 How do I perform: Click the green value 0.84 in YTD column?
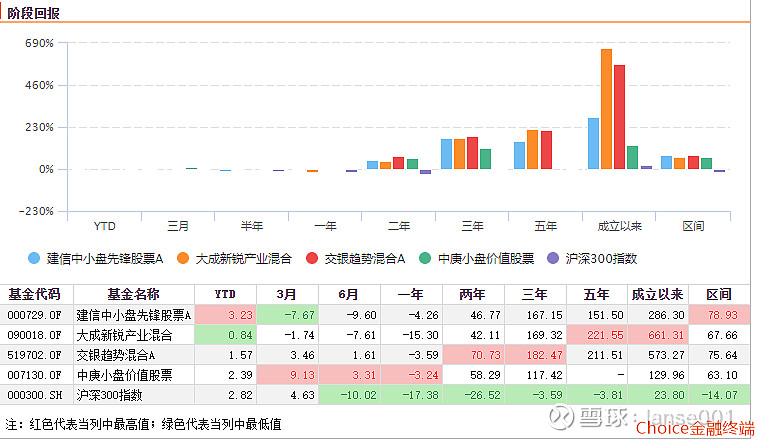pyautogui.click(x=240, y=335)
